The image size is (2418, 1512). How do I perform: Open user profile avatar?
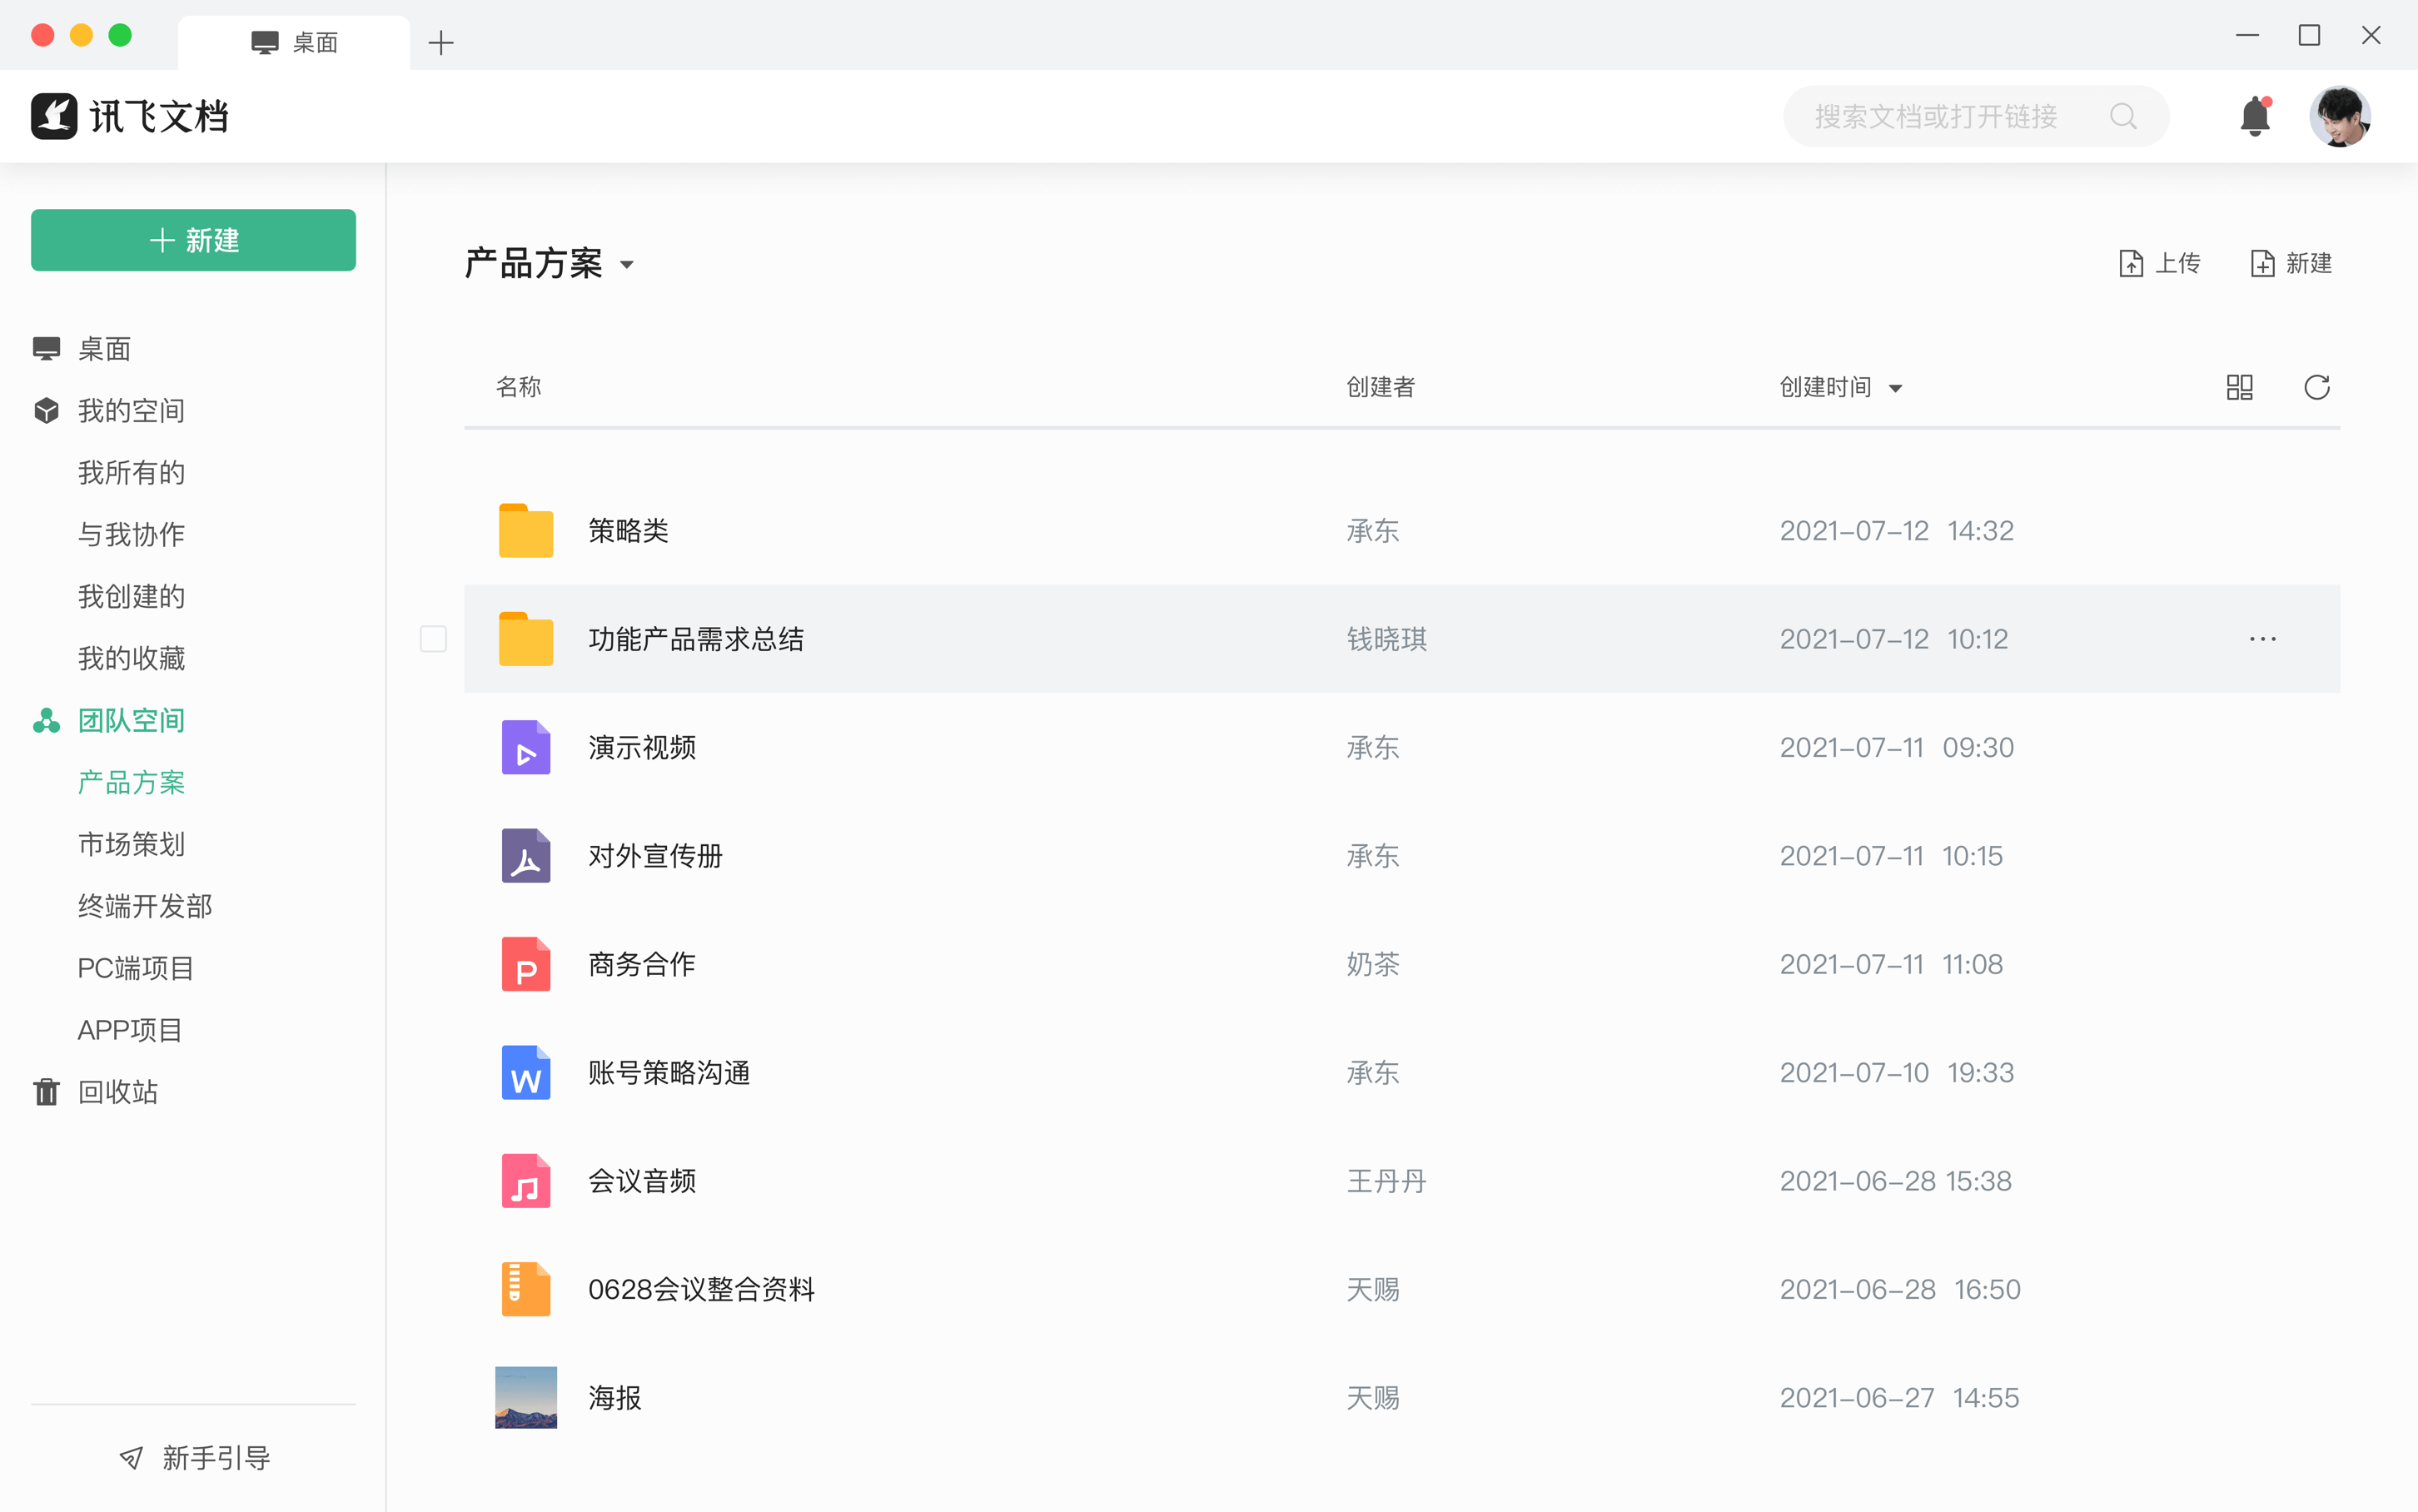click(2340, 116)
